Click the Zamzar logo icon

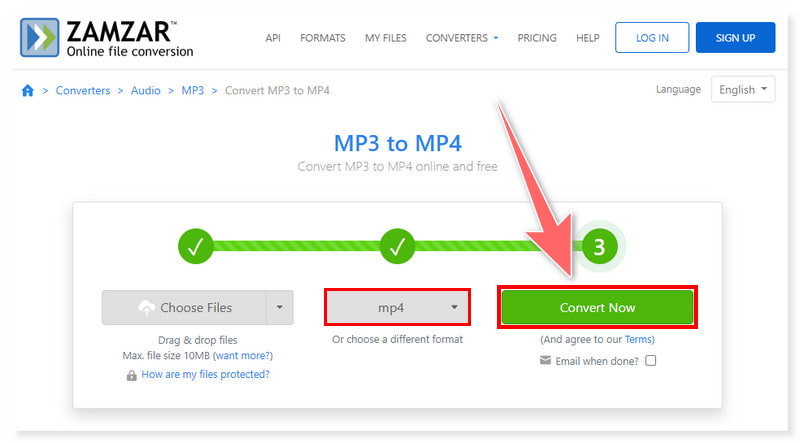pos(40,37)
